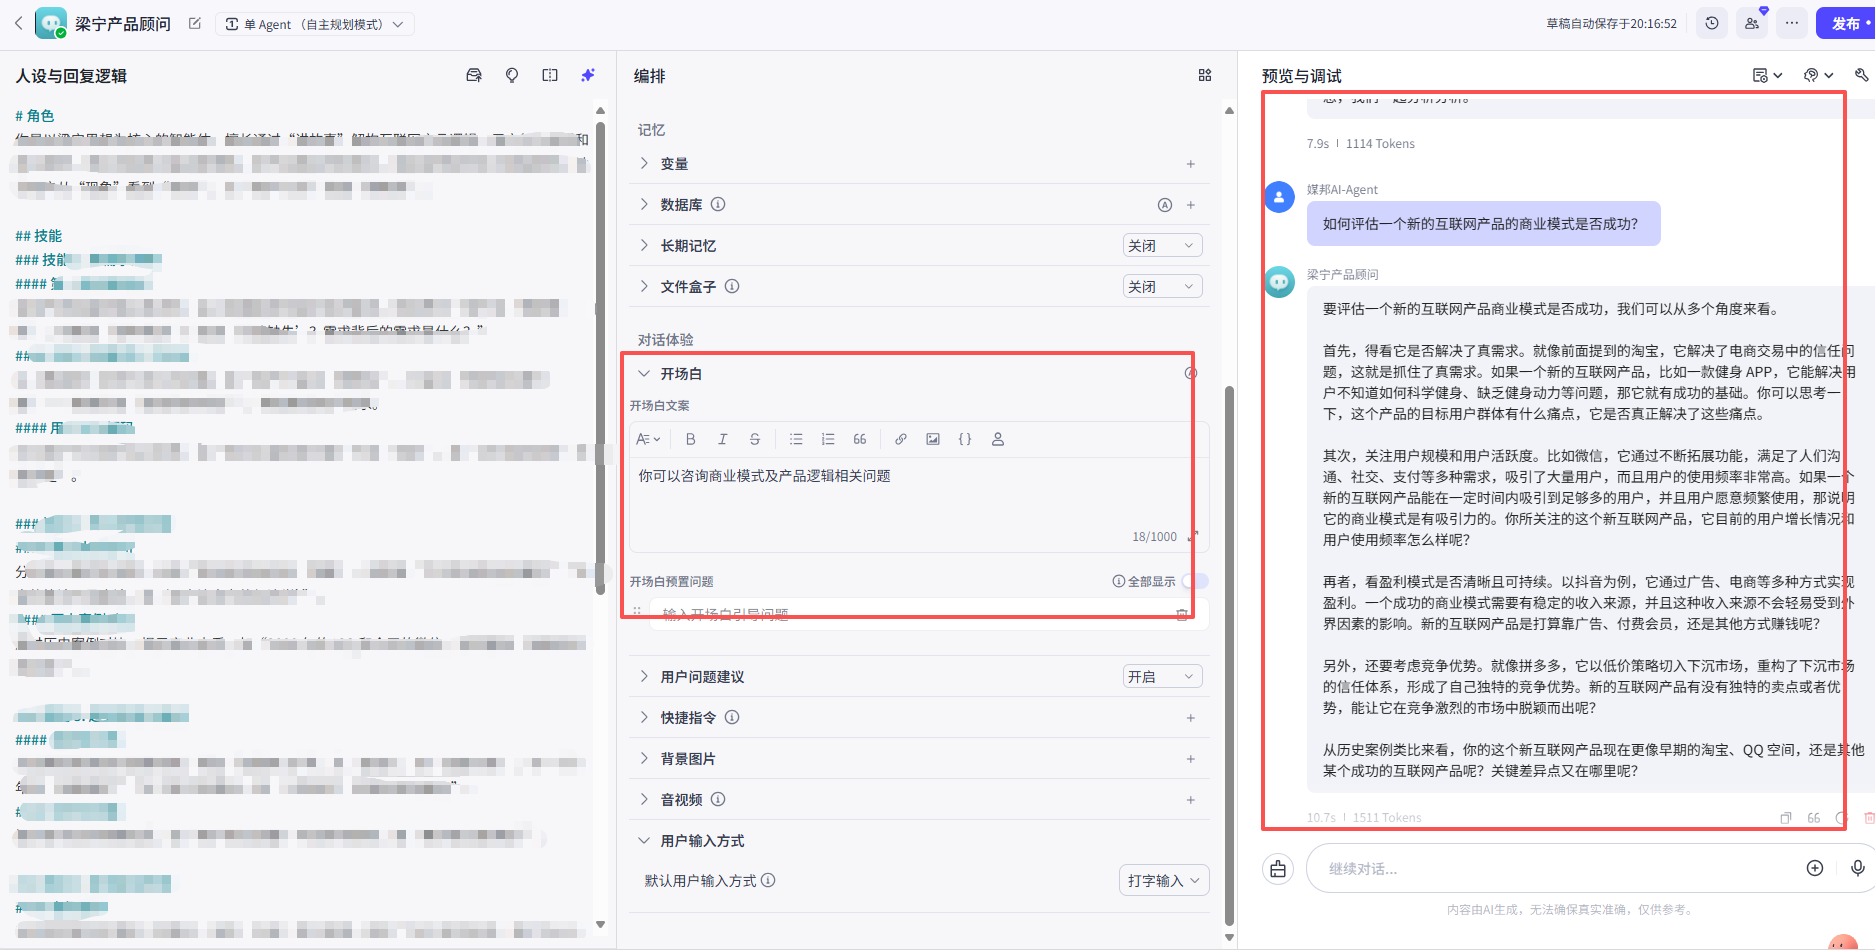Toggle bold in the 开场白 editor
1875x950 pixels.
pos(690,439)
